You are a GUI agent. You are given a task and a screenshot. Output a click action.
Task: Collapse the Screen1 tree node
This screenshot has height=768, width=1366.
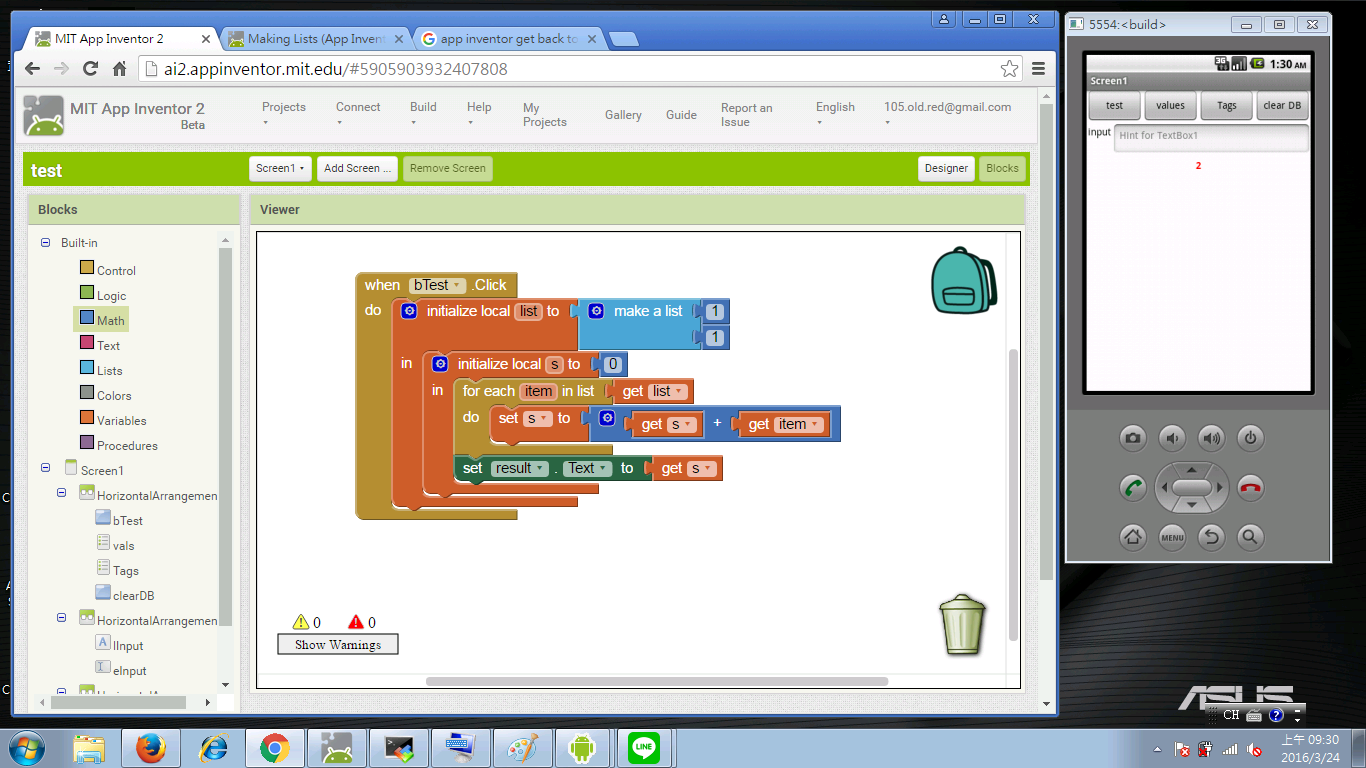pos(45,468)
